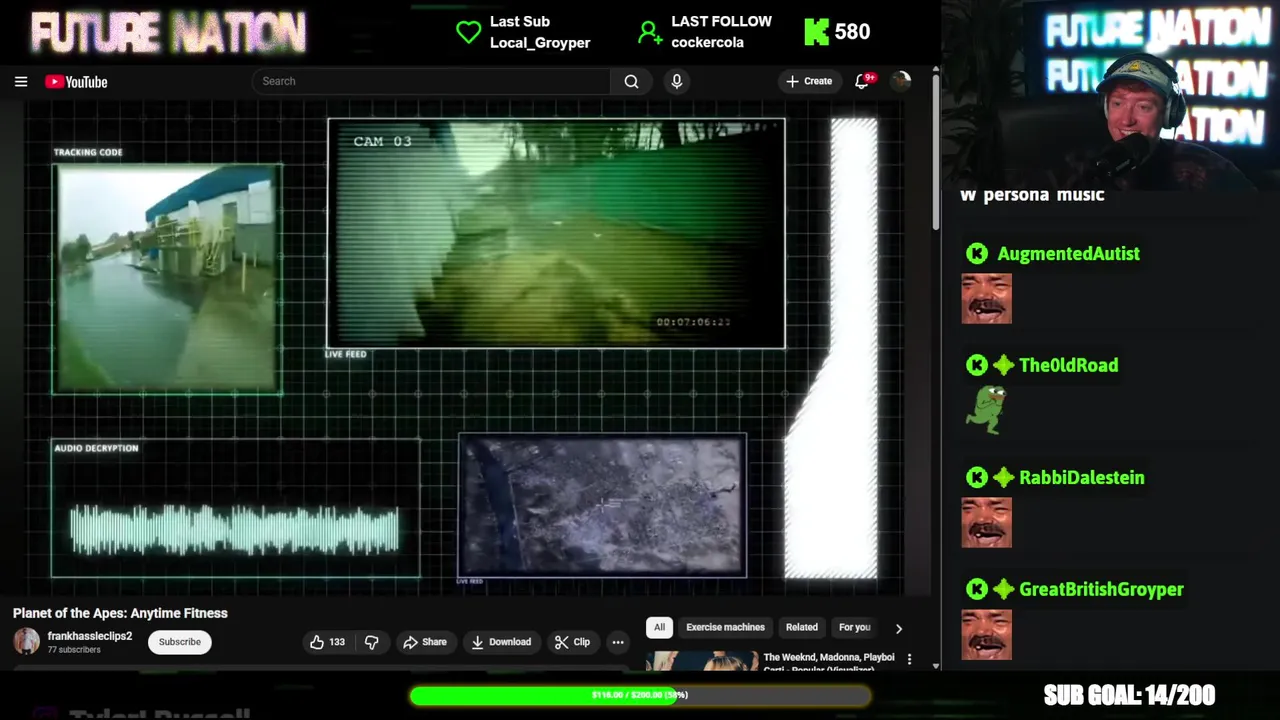Click the subscriber badge next to The0ldRoad
1280x720 pixels.
point(1004,366)
